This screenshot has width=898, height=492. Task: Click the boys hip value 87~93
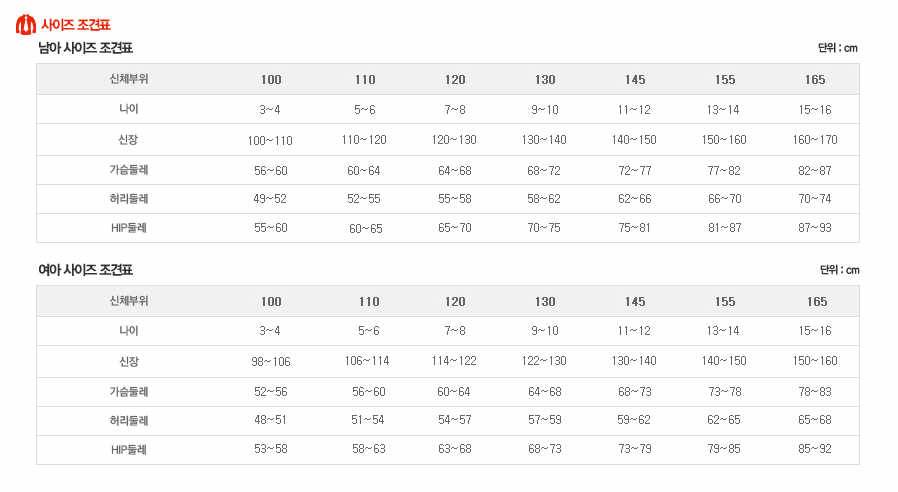[814, 228]
